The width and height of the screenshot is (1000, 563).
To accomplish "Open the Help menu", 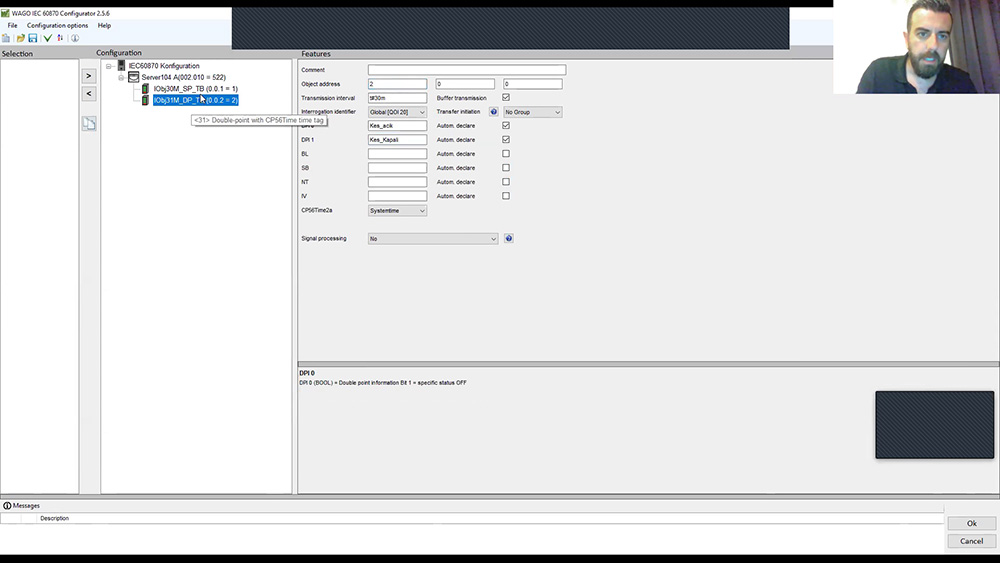I will click(x=104, y=26).
